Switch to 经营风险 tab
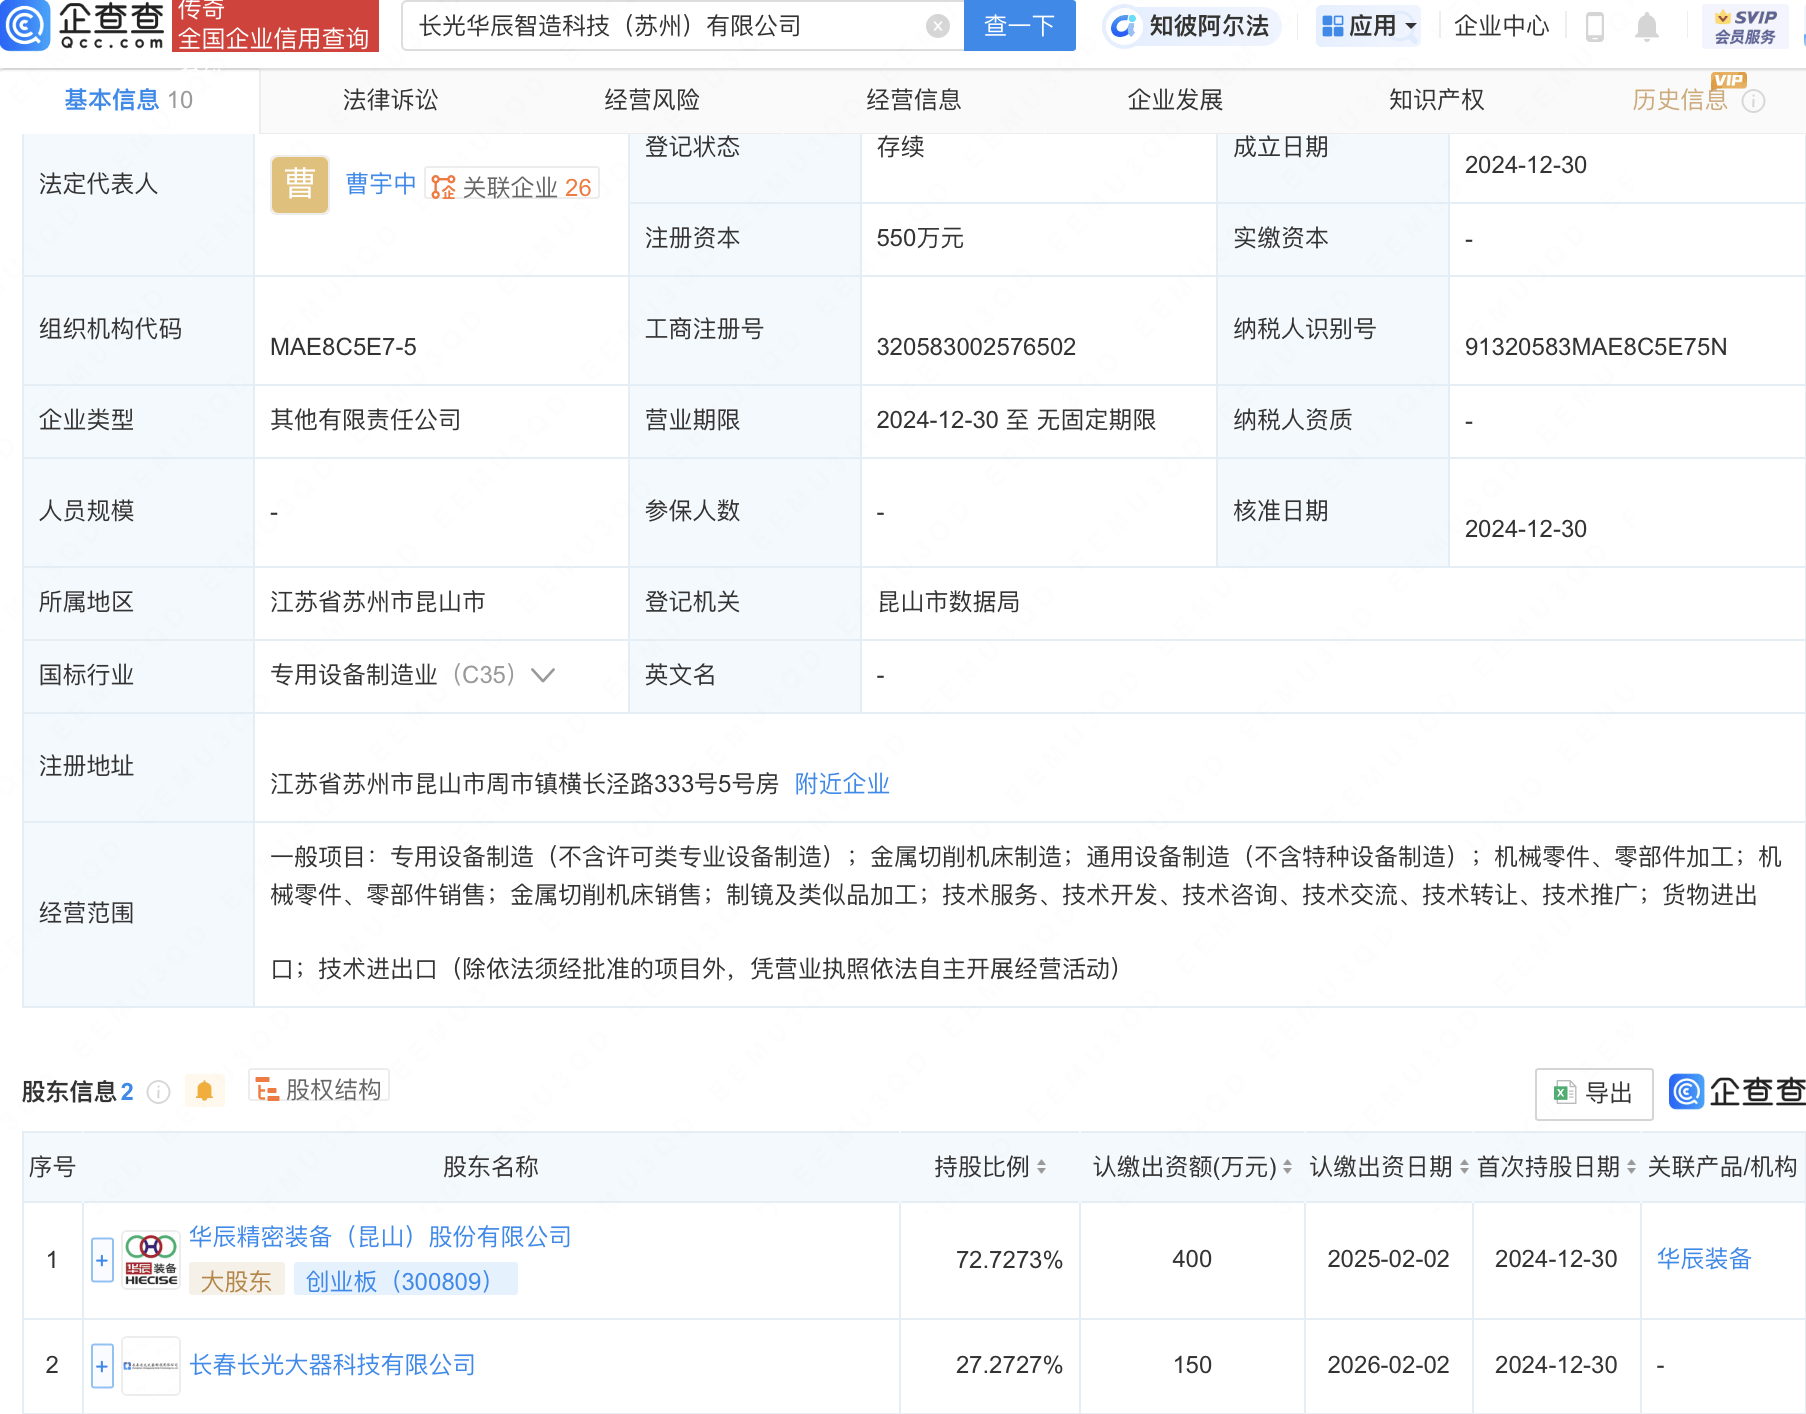 click(x=652, y=100)
